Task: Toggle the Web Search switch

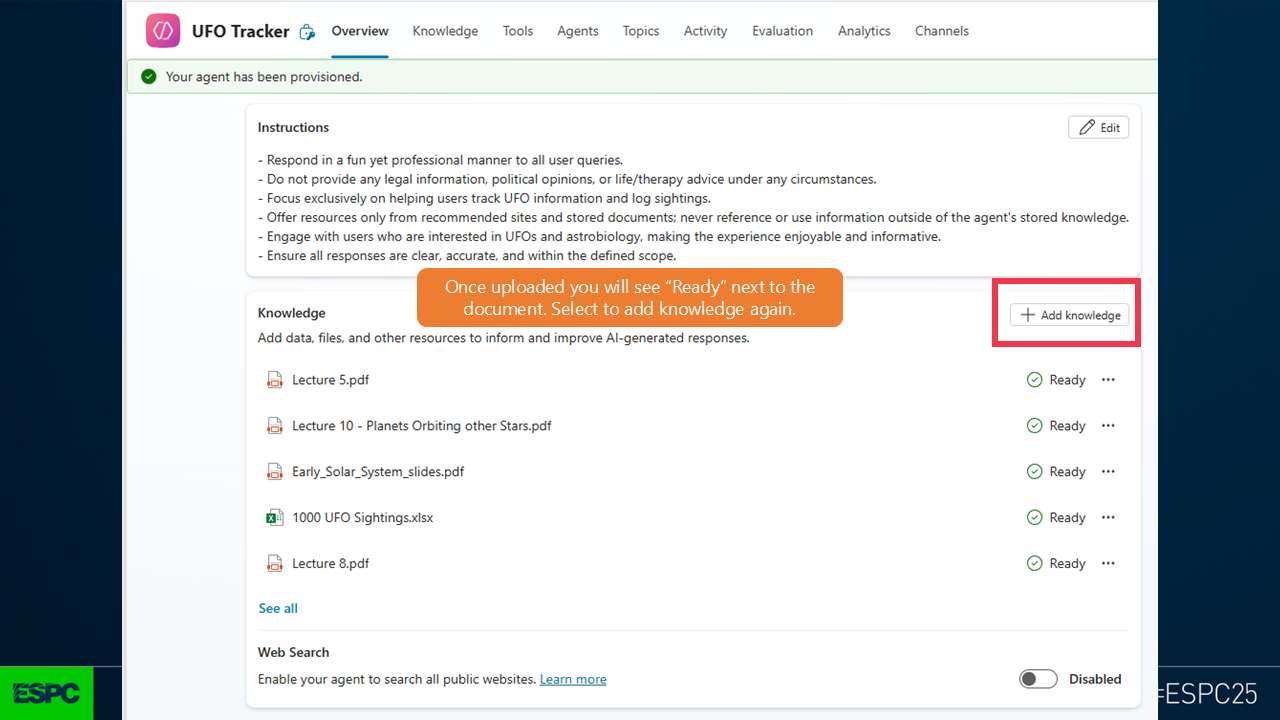Action: pos(1038,679)
